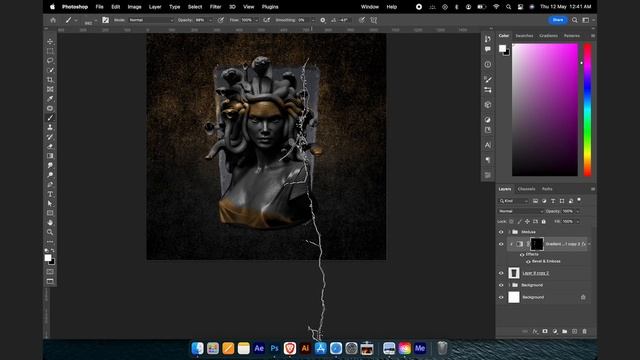Image resolution: width=640 pixels, height=360 pixels.
Task: Create new group folder icon in Layers
Action: point(564,331)
